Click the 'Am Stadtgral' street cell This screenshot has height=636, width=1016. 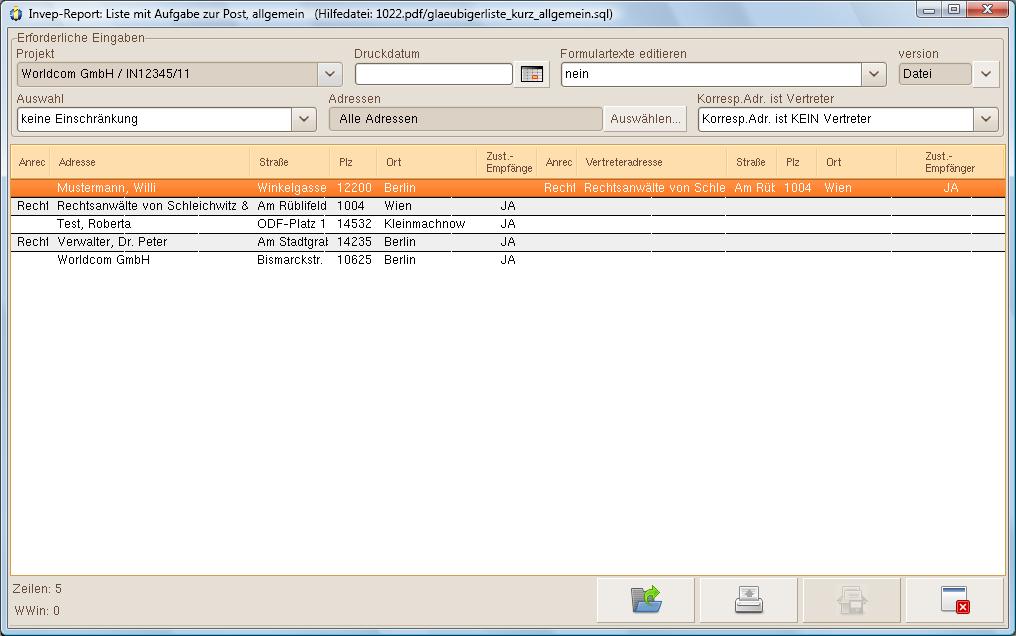click(292, 242)
